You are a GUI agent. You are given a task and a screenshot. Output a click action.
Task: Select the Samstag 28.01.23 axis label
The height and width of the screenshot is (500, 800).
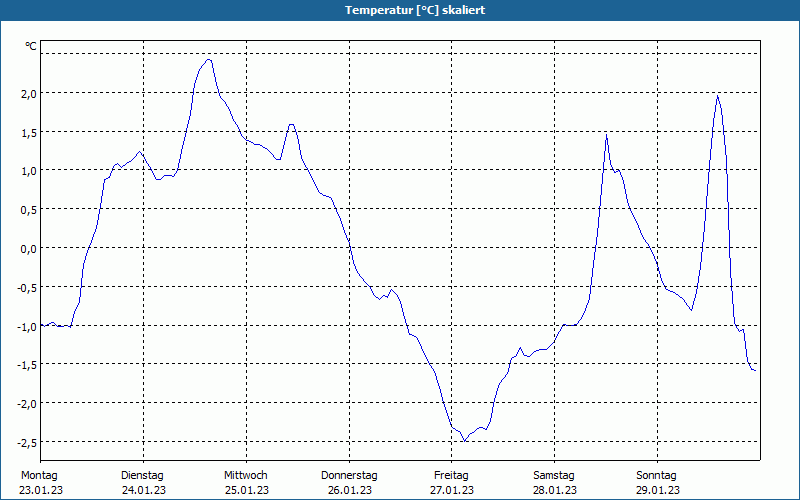(x=555, y=483)
